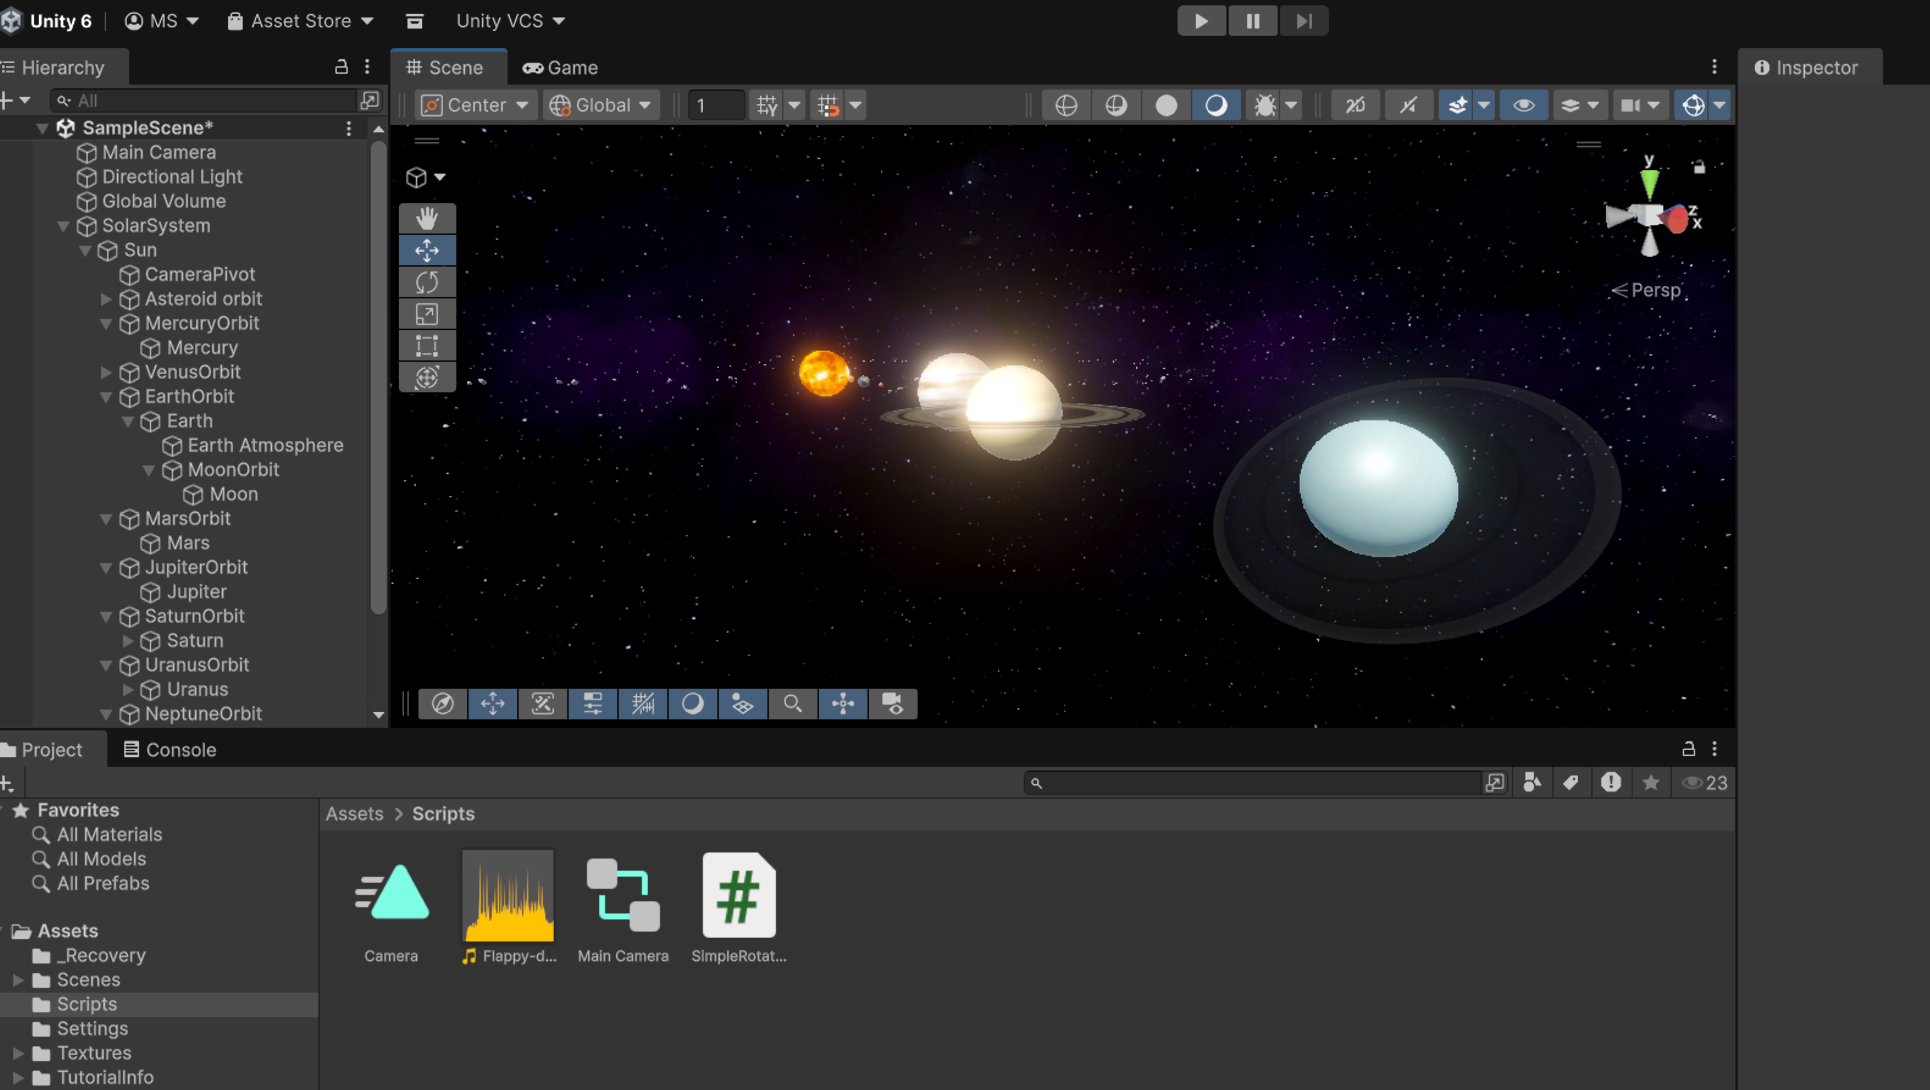Select the Rotate tool
Viewport: 1930px width, 1090px height.
(x=427, y=282)
